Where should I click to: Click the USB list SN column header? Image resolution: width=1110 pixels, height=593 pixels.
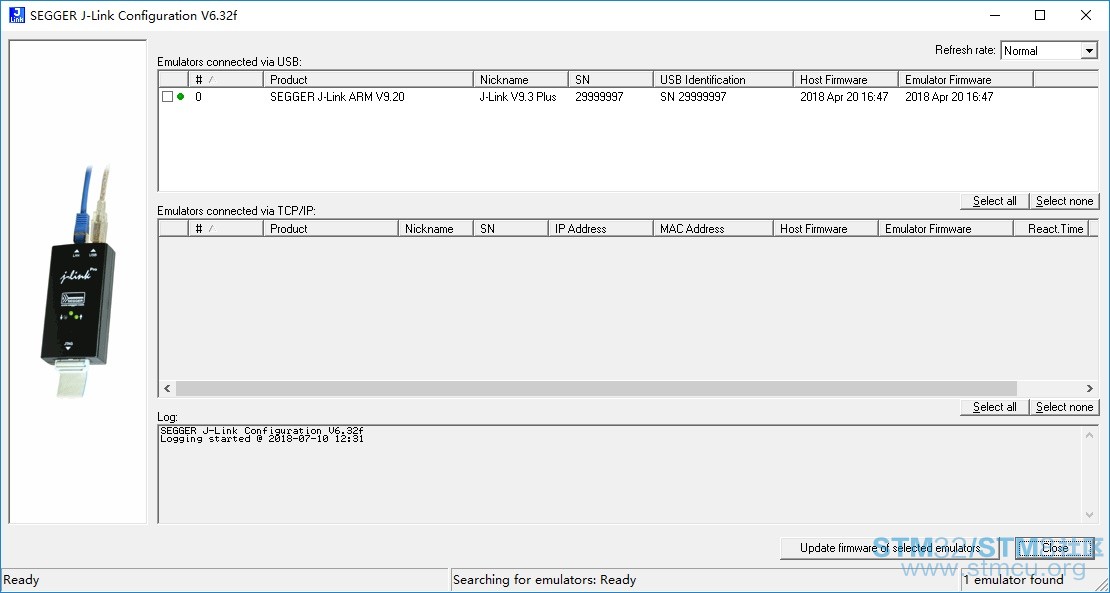click(x=611, y=79)
